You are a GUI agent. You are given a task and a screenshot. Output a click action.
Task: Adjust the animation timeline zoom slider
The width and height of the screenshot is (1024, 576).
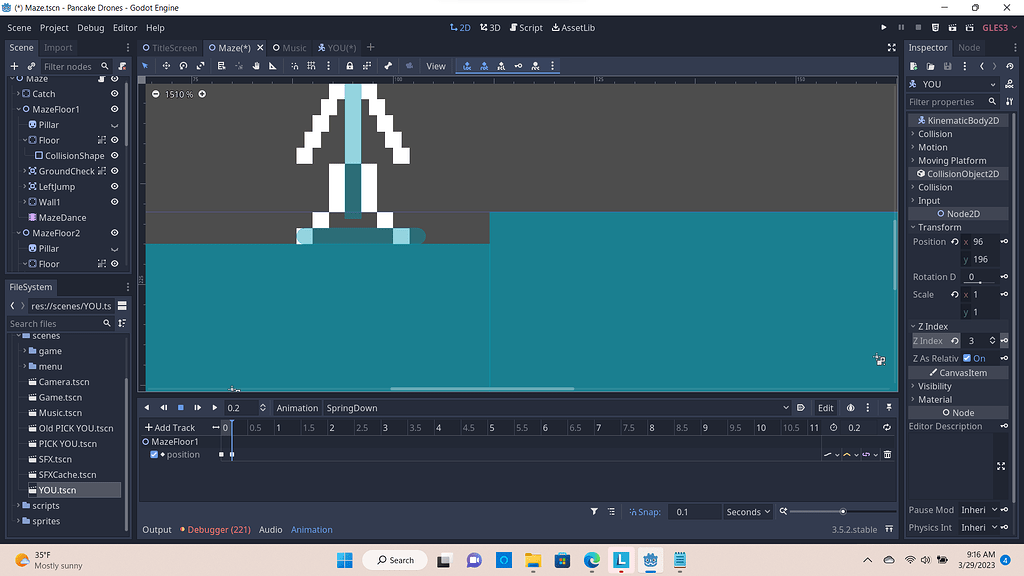[x=845, y=511]
